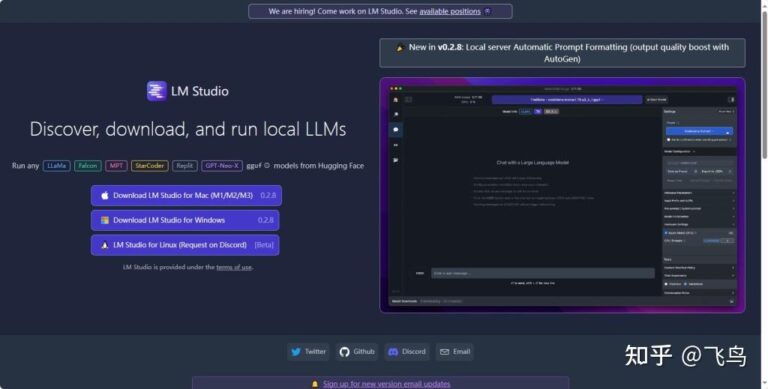This screenshot has height=389, width=768.
Task: Click the home icon in screenshot sidebar
Action: click(x=396, y=100)
